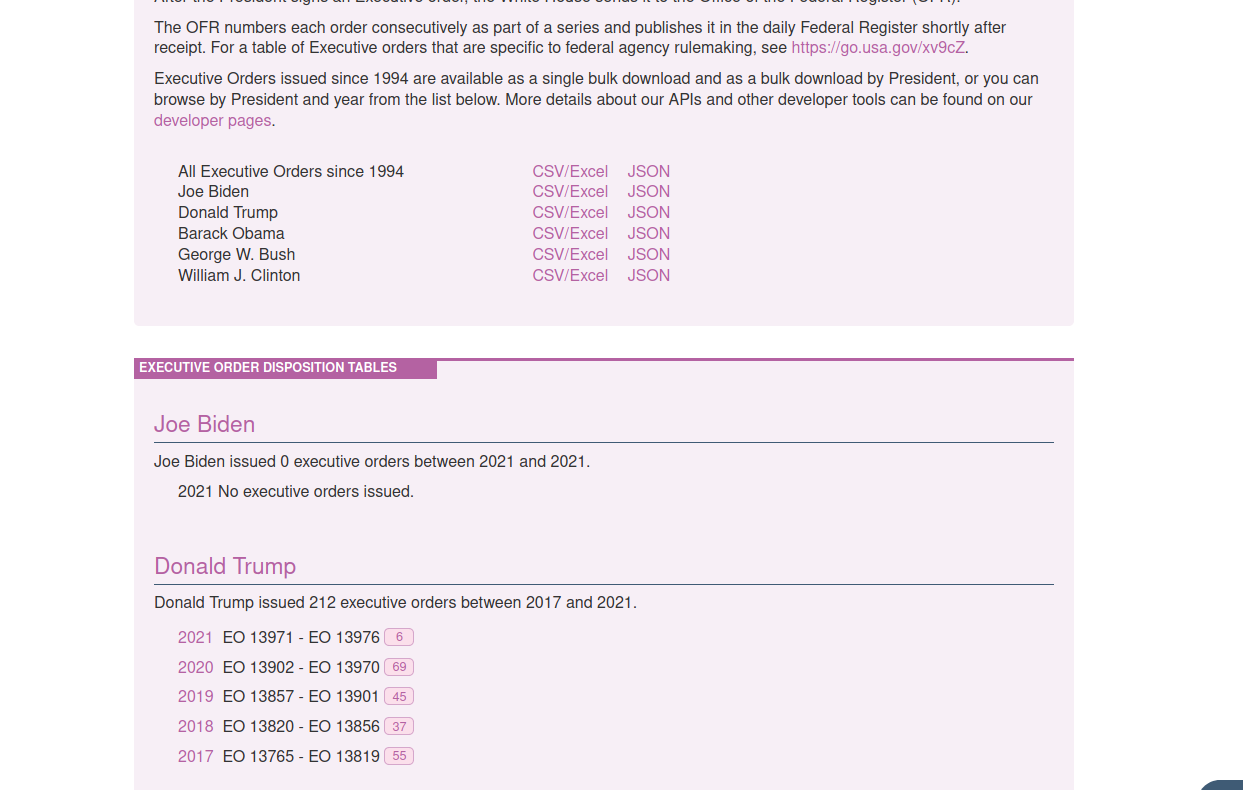Click the 'Barack Obama' row label
This screenshot has height=790, width=1243.
(231, 234)
